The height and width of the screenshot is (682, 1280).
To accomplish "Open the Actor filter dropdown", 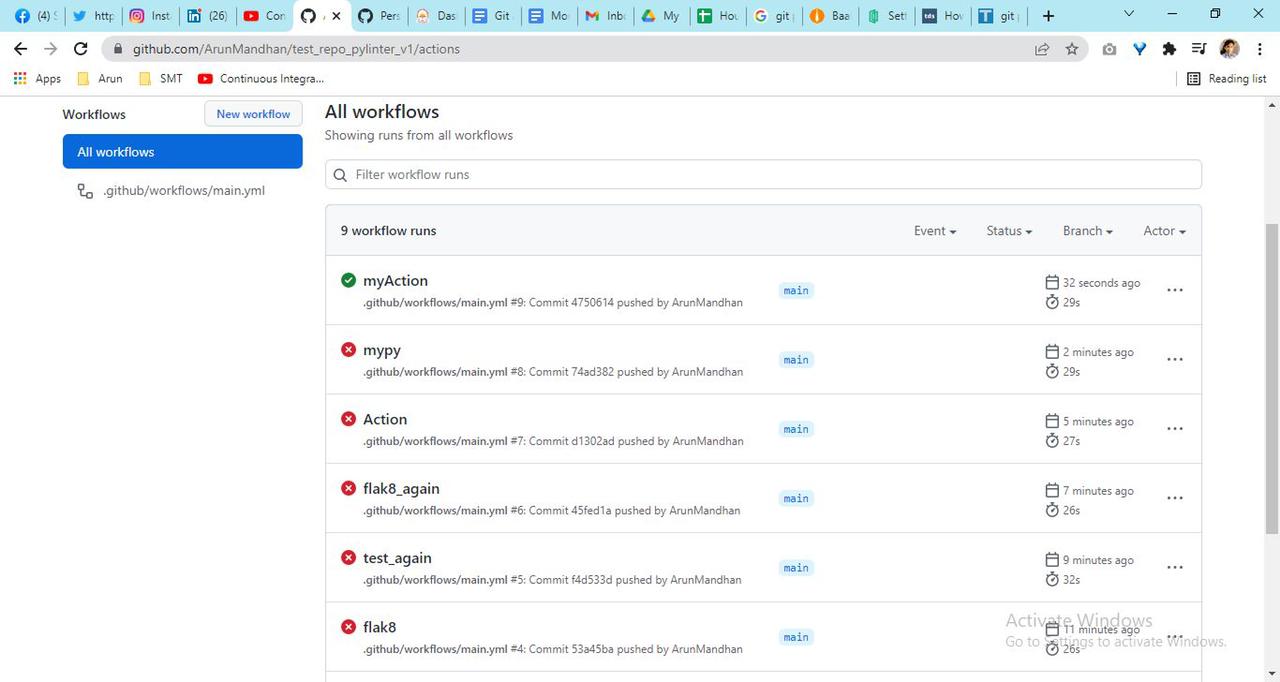I will click(1163, 231).
